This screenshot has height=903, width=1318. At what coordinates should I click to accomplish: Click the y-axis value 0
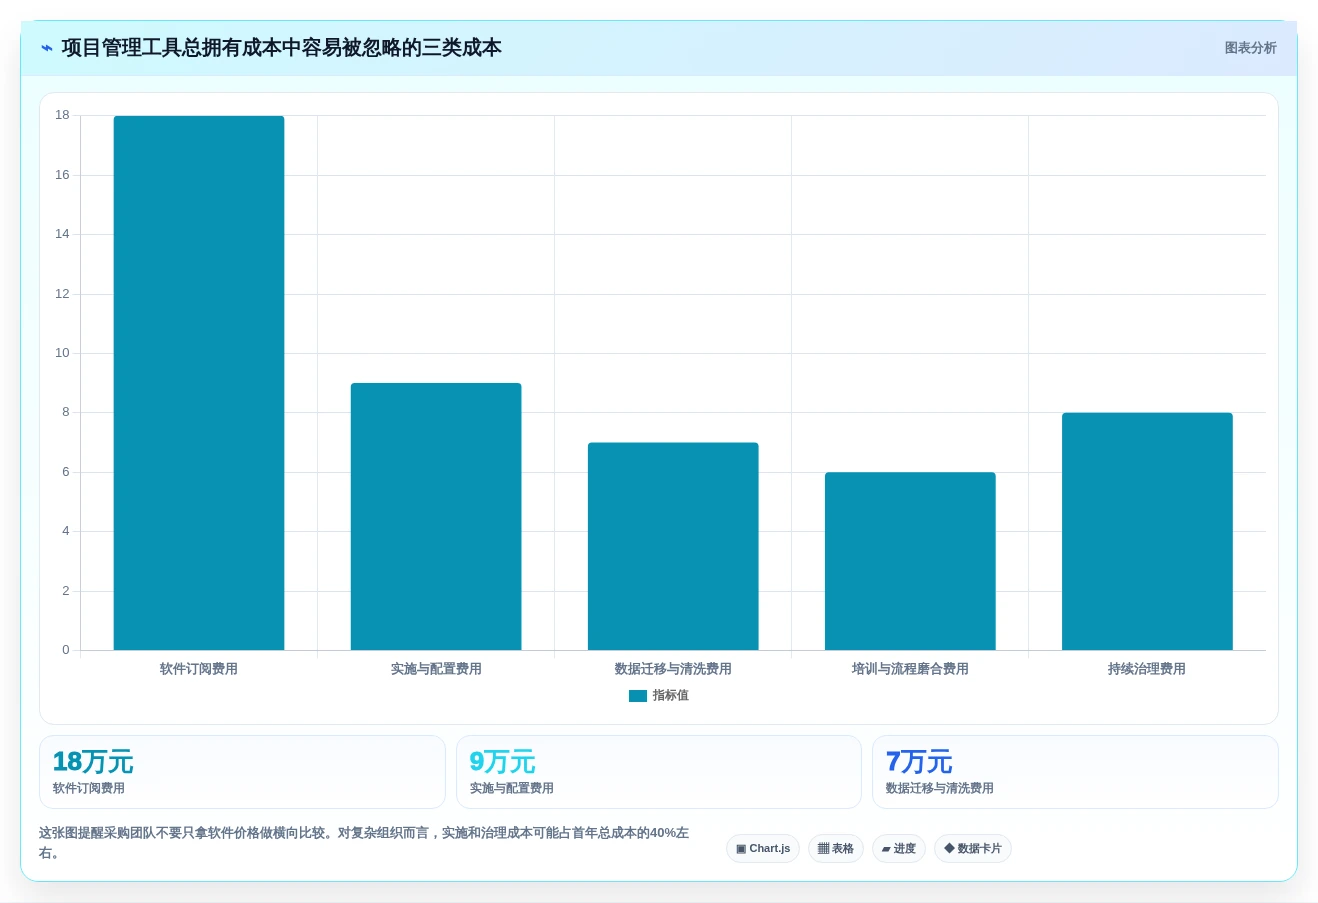[66, 650]
